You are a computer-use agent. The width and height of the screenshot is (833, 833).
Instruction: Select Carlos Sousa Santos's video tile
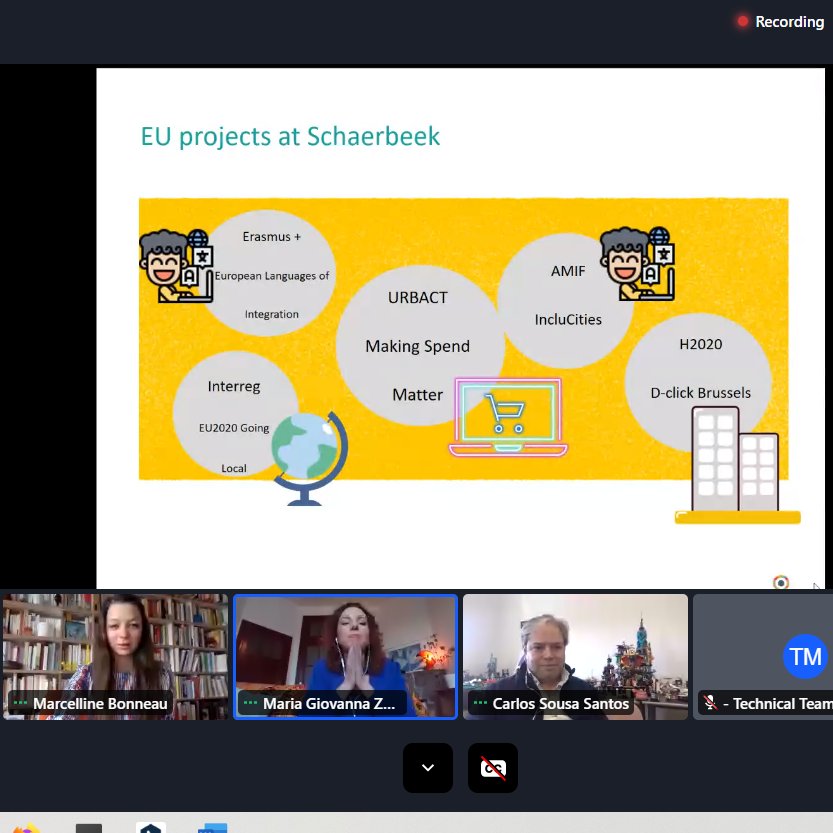tap(575, 657)
